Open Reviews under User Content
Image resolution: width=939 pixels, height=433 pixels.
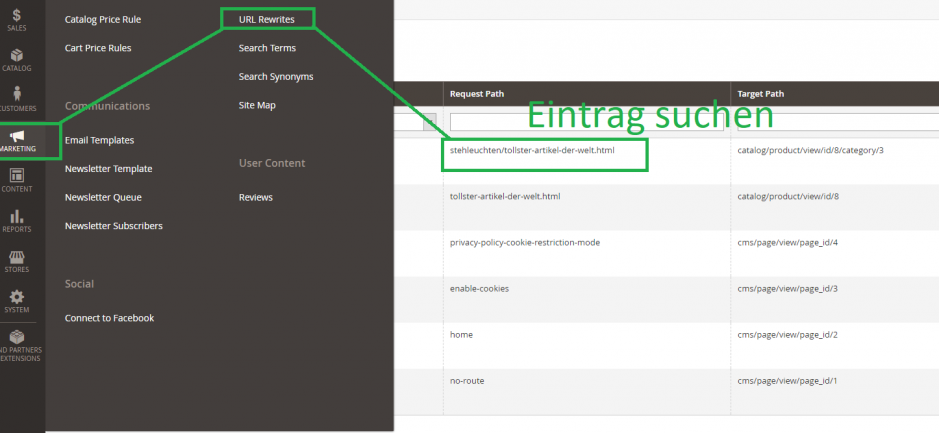coord(256,197)
